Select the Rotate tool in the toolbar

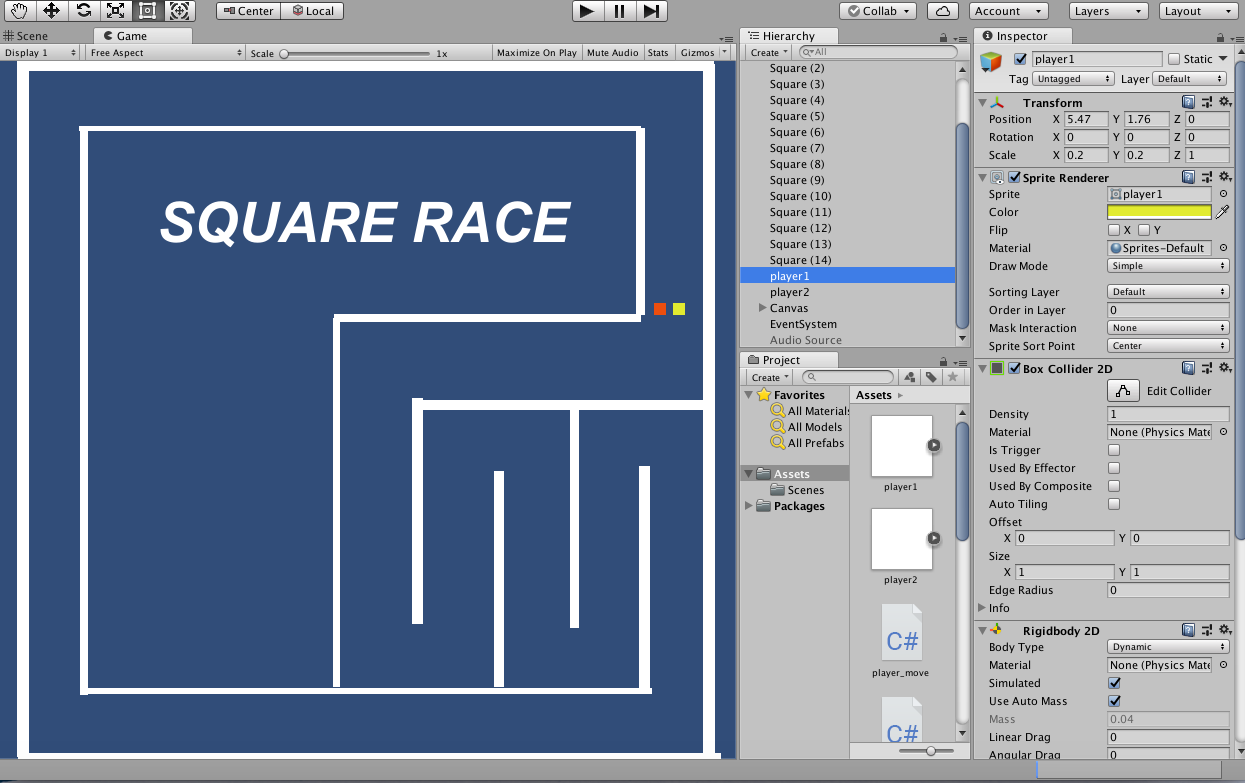[83, 11]
